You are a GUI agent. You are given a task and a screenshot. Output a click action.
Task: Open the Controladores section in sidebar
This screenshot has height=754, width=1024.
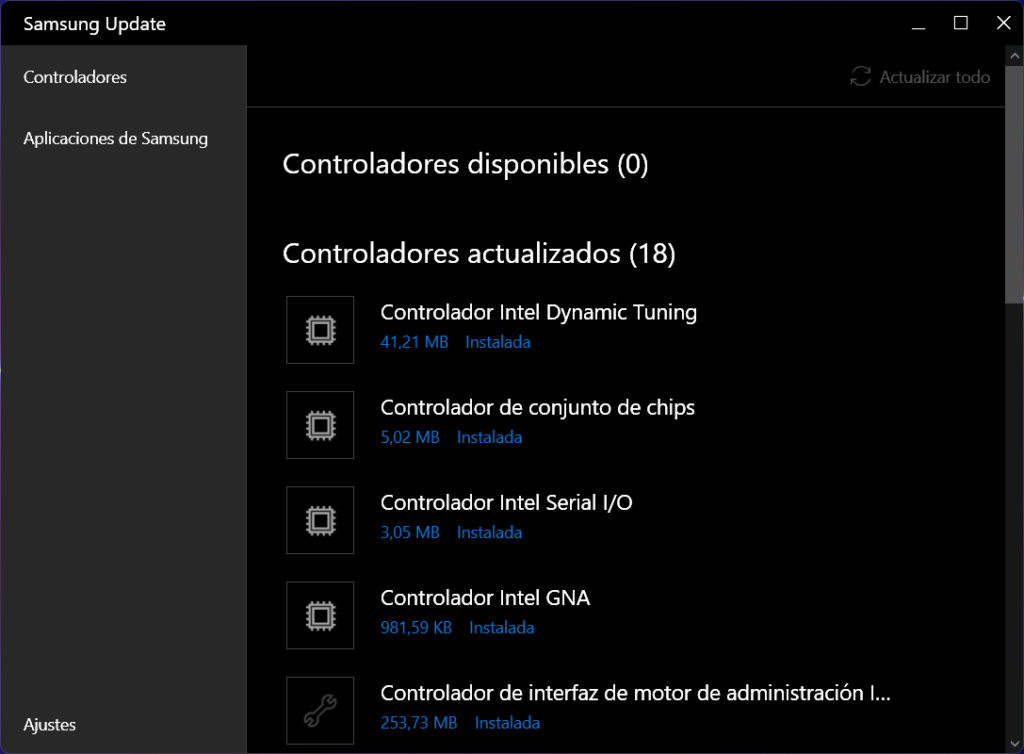point(75,77)
